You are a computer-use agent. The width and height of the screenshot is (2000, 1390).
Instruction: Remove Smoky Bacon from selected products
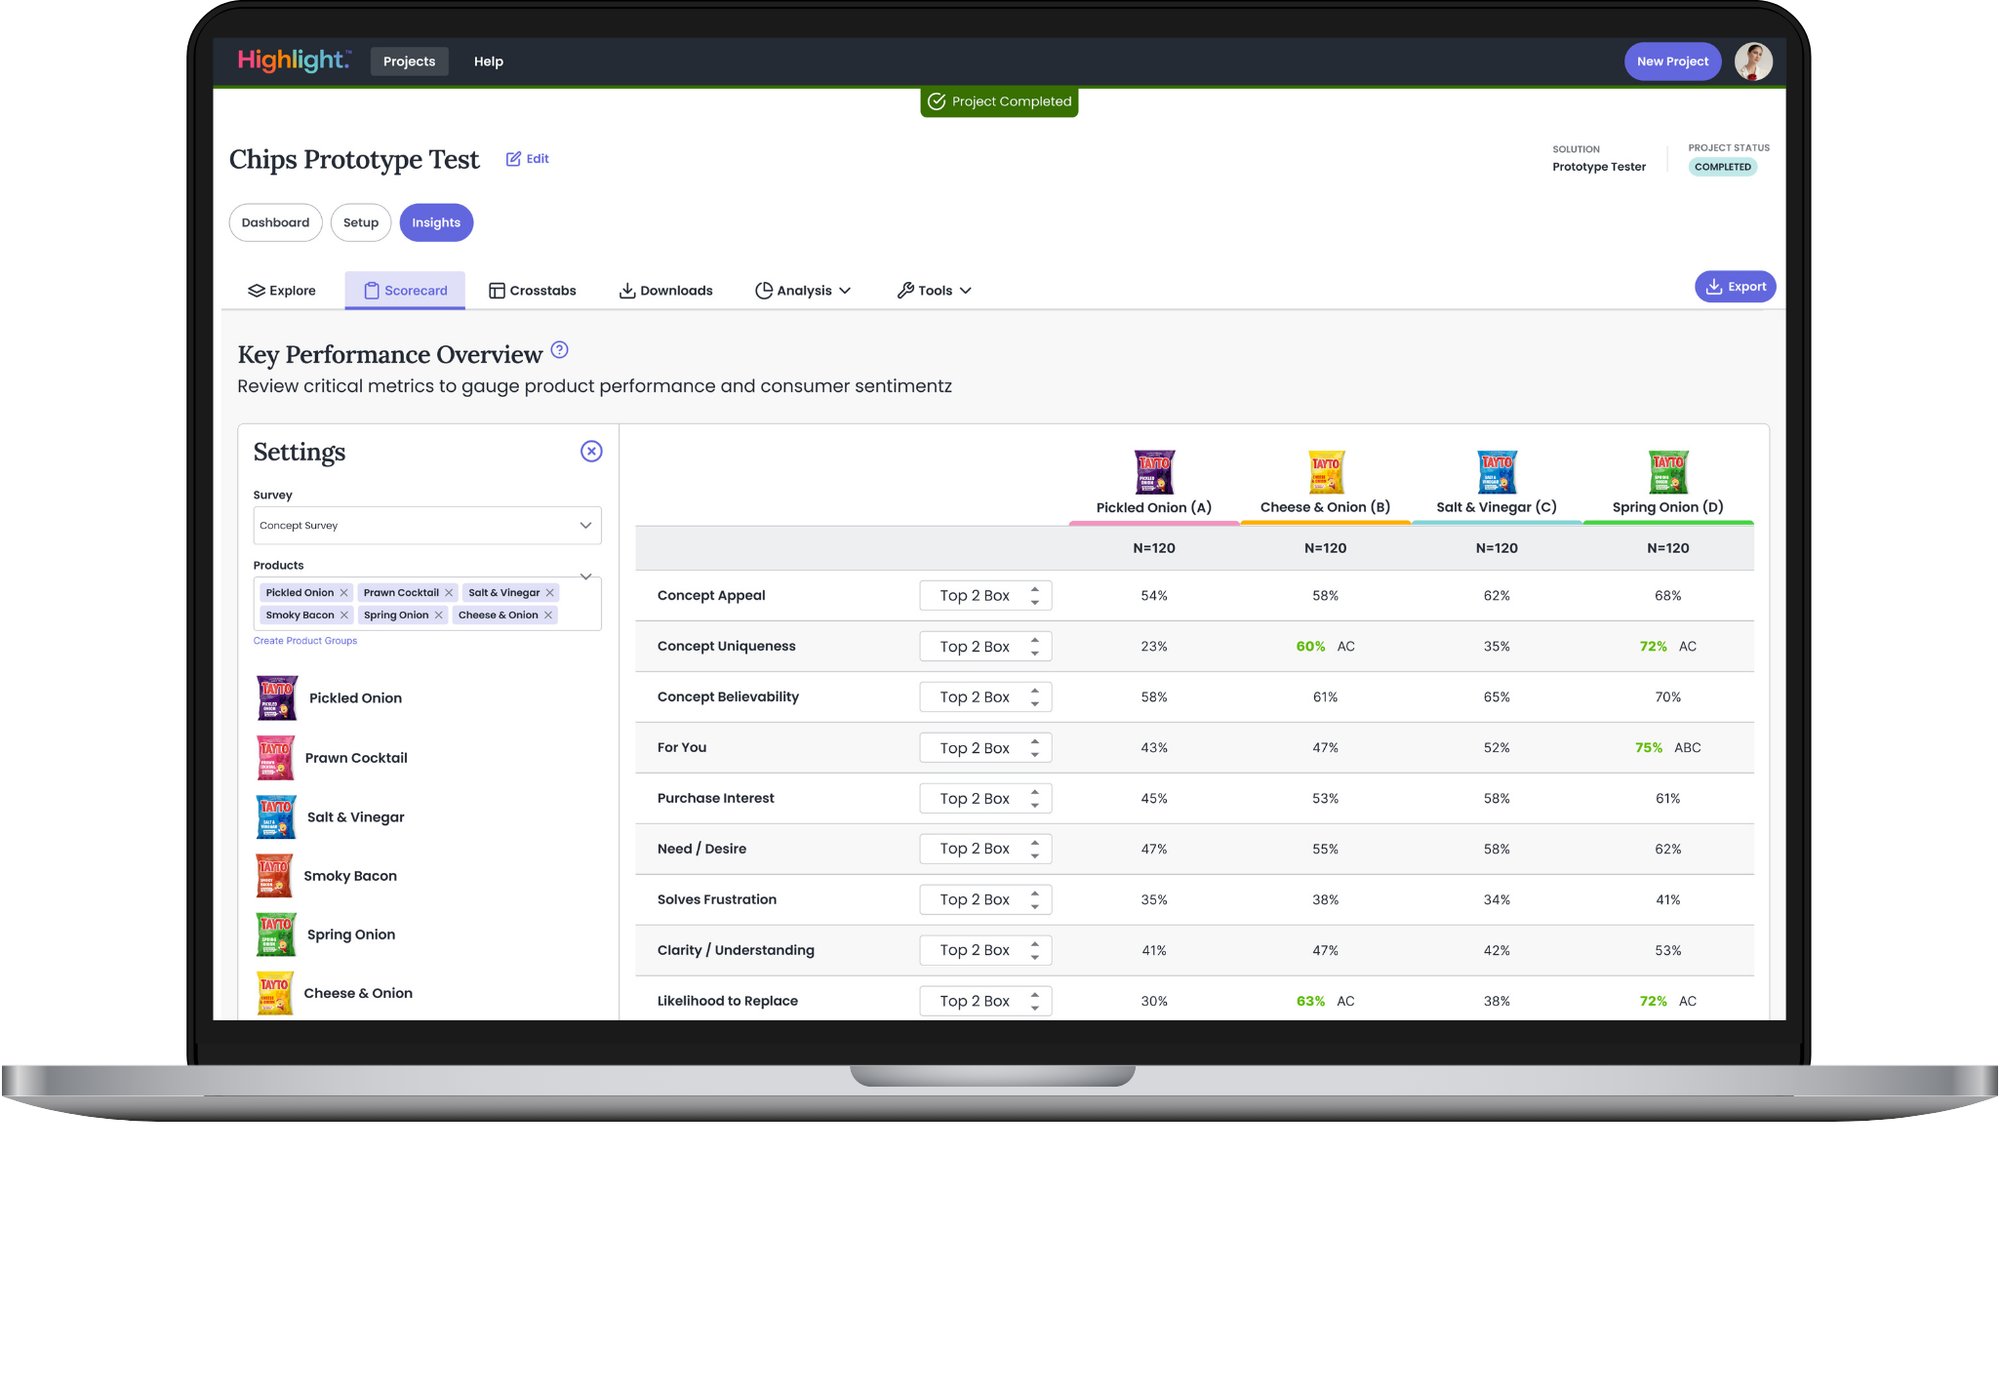coord(345,615)
